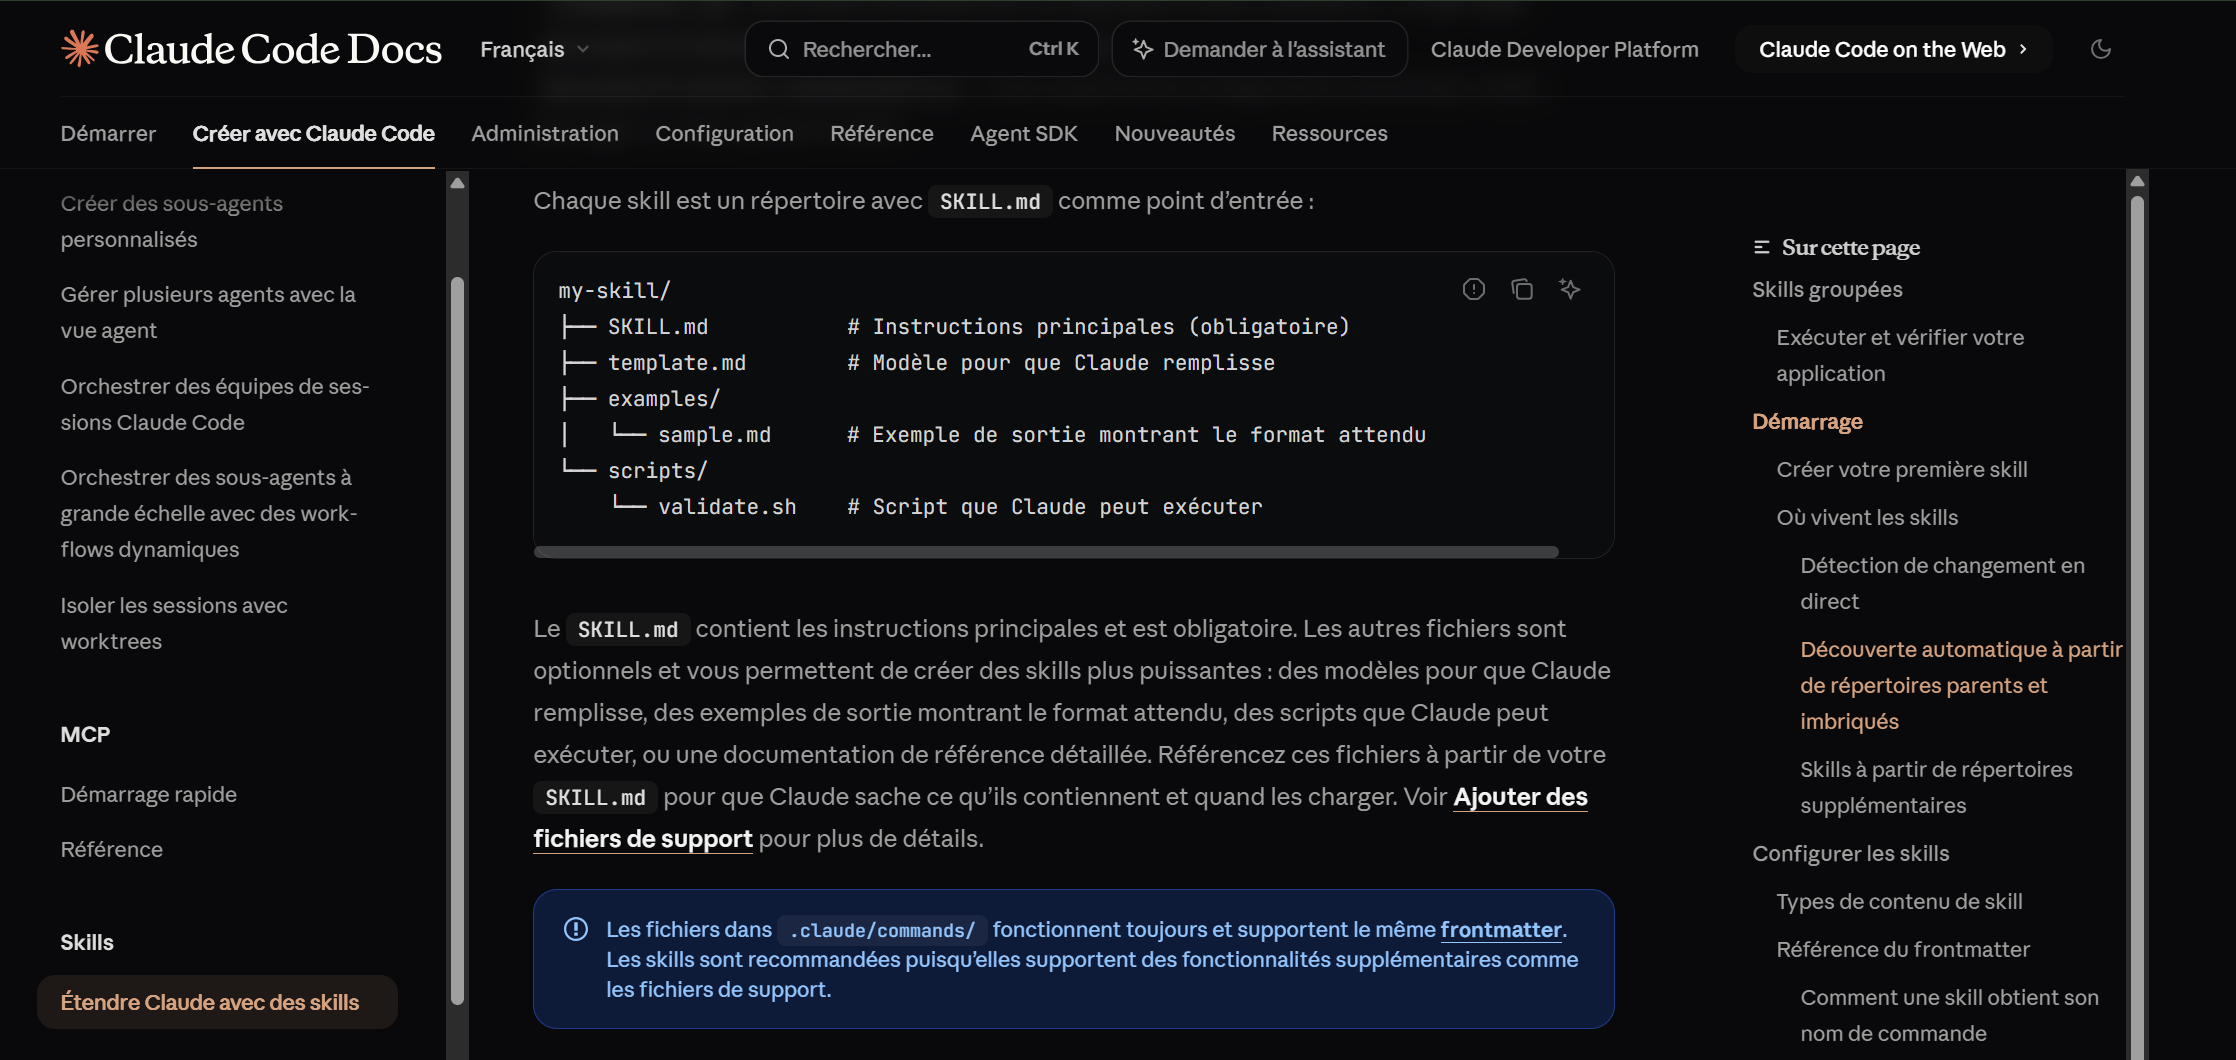
Task: Open MCP Démarrage rapide page
Action: click(x=149, y=794)
